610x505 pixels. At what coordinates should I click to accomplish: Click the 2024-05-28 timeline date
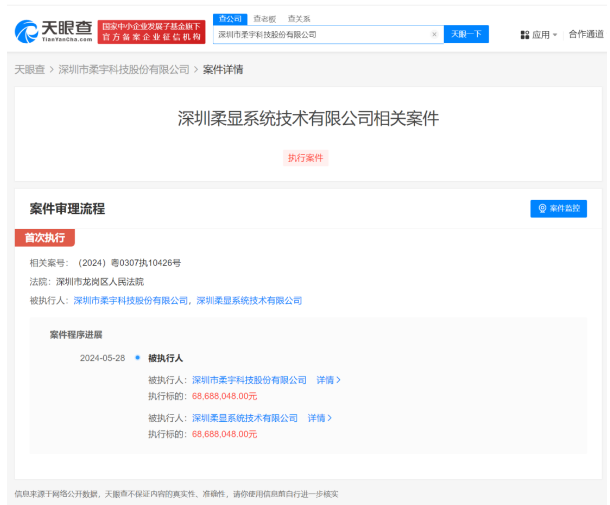pyautogui.click(x=102, y=358)
